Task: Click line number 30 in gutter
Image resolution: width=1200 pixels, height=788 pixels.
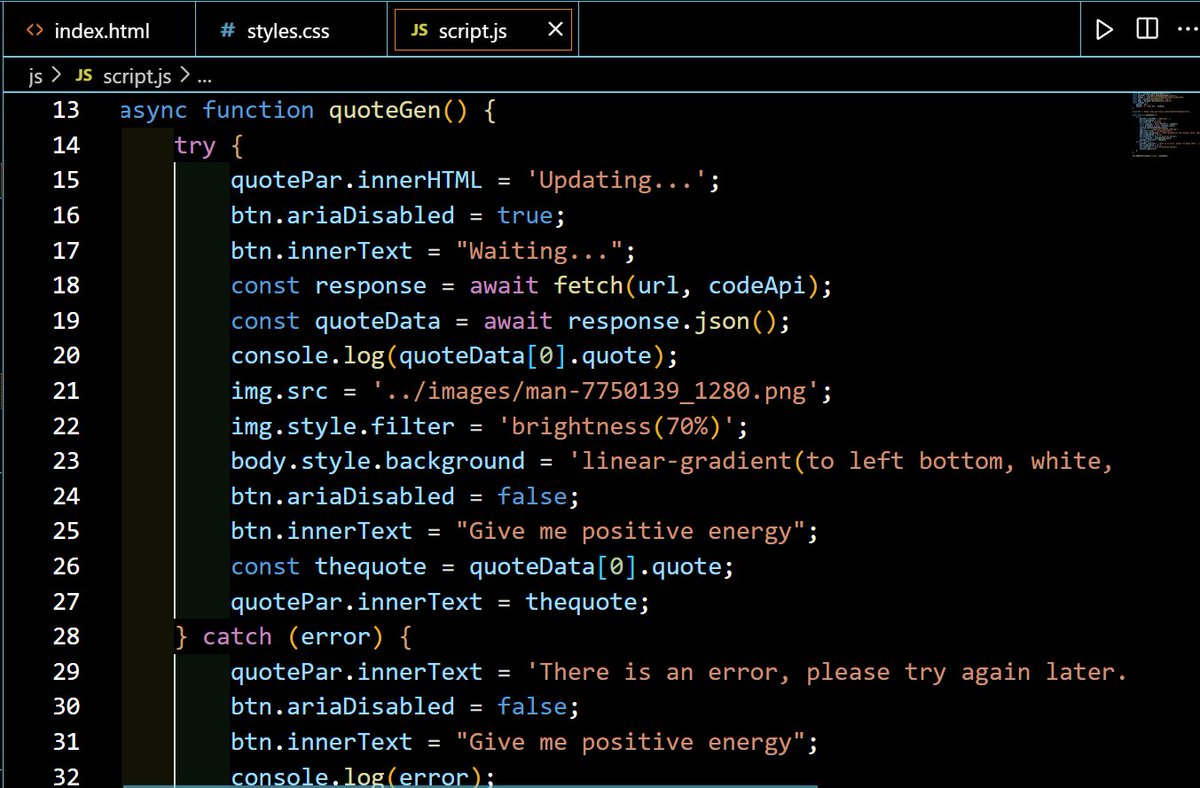Action: [x=66, y=706]
